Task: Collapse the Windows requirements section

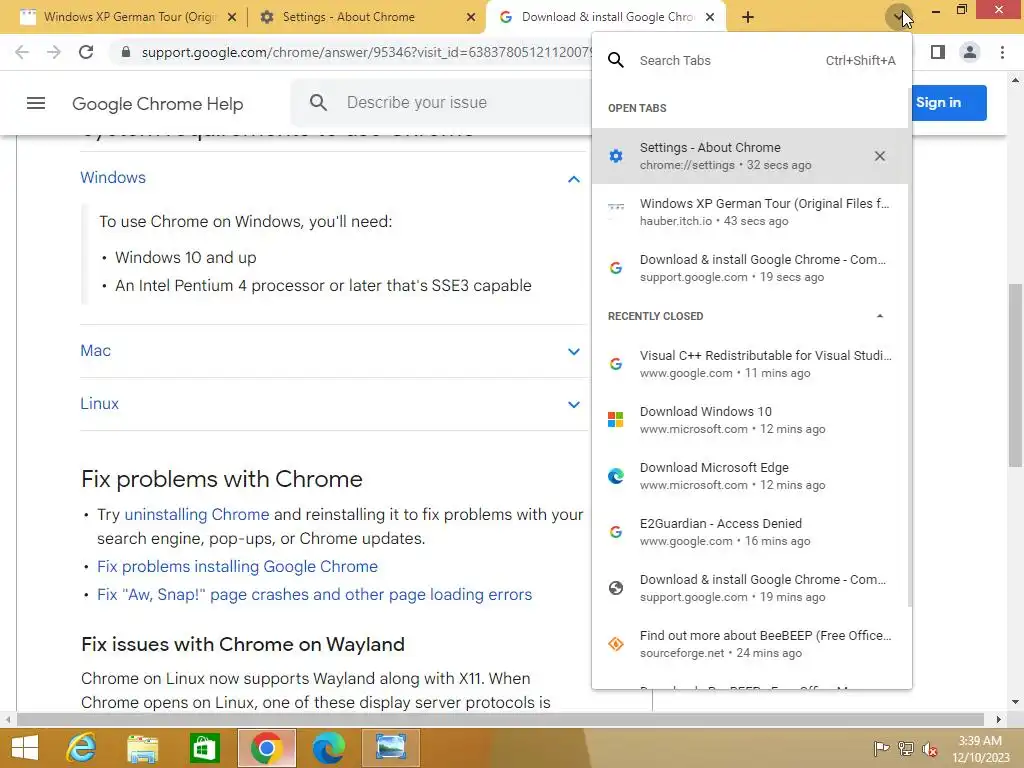Action: pos(573,179)
